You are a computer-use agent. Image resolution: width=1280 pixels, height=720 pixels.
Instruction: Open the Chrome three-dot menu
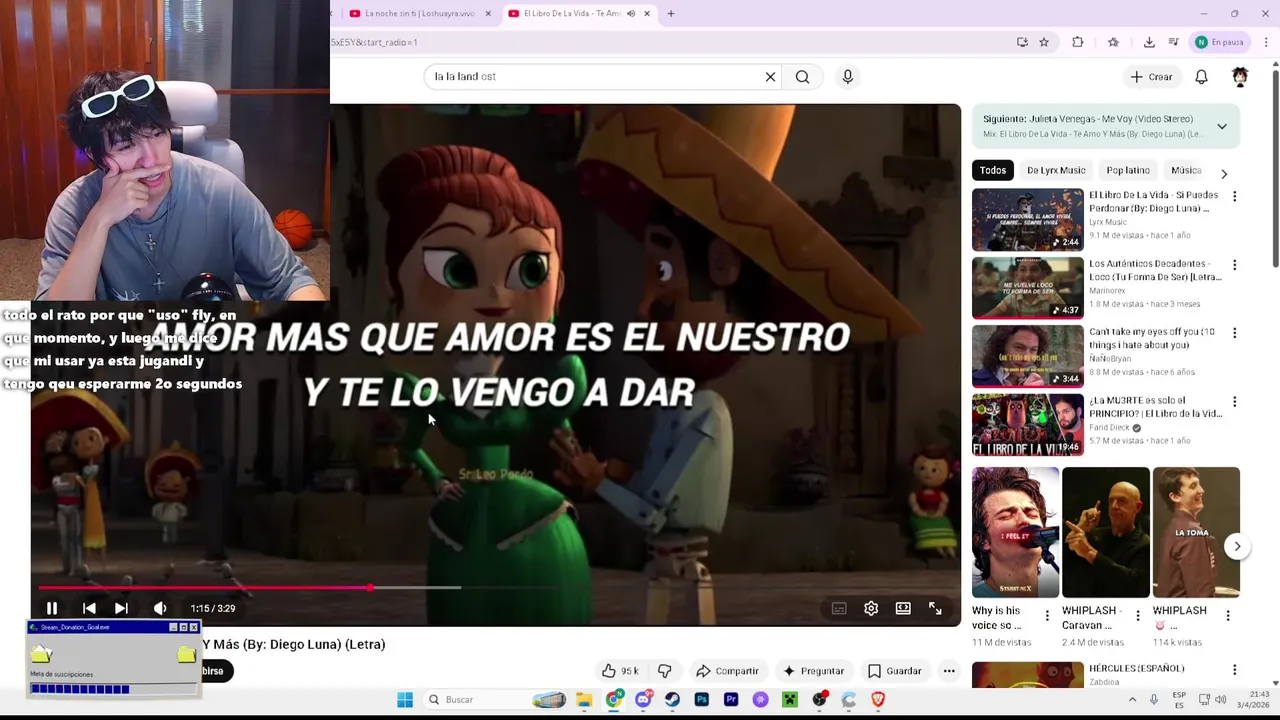1266,42
